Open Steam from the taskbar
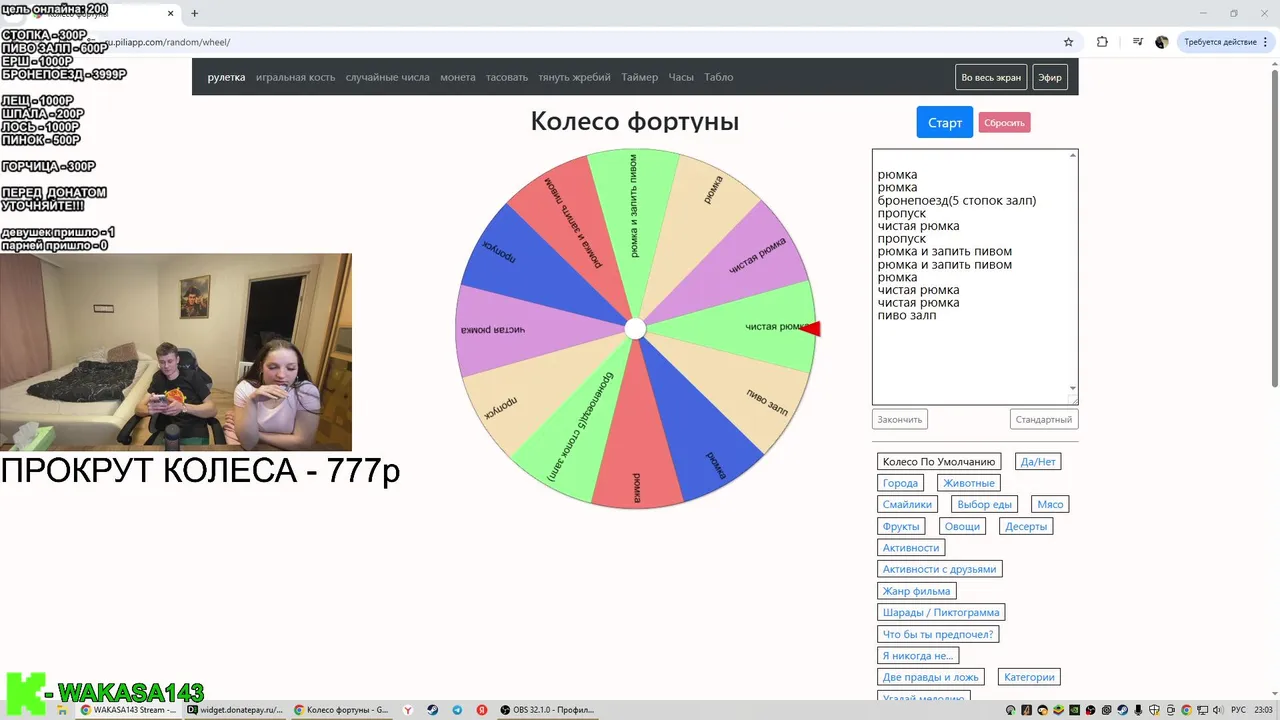Viewport: 1280px width, 720px height. tap(432, 710)
